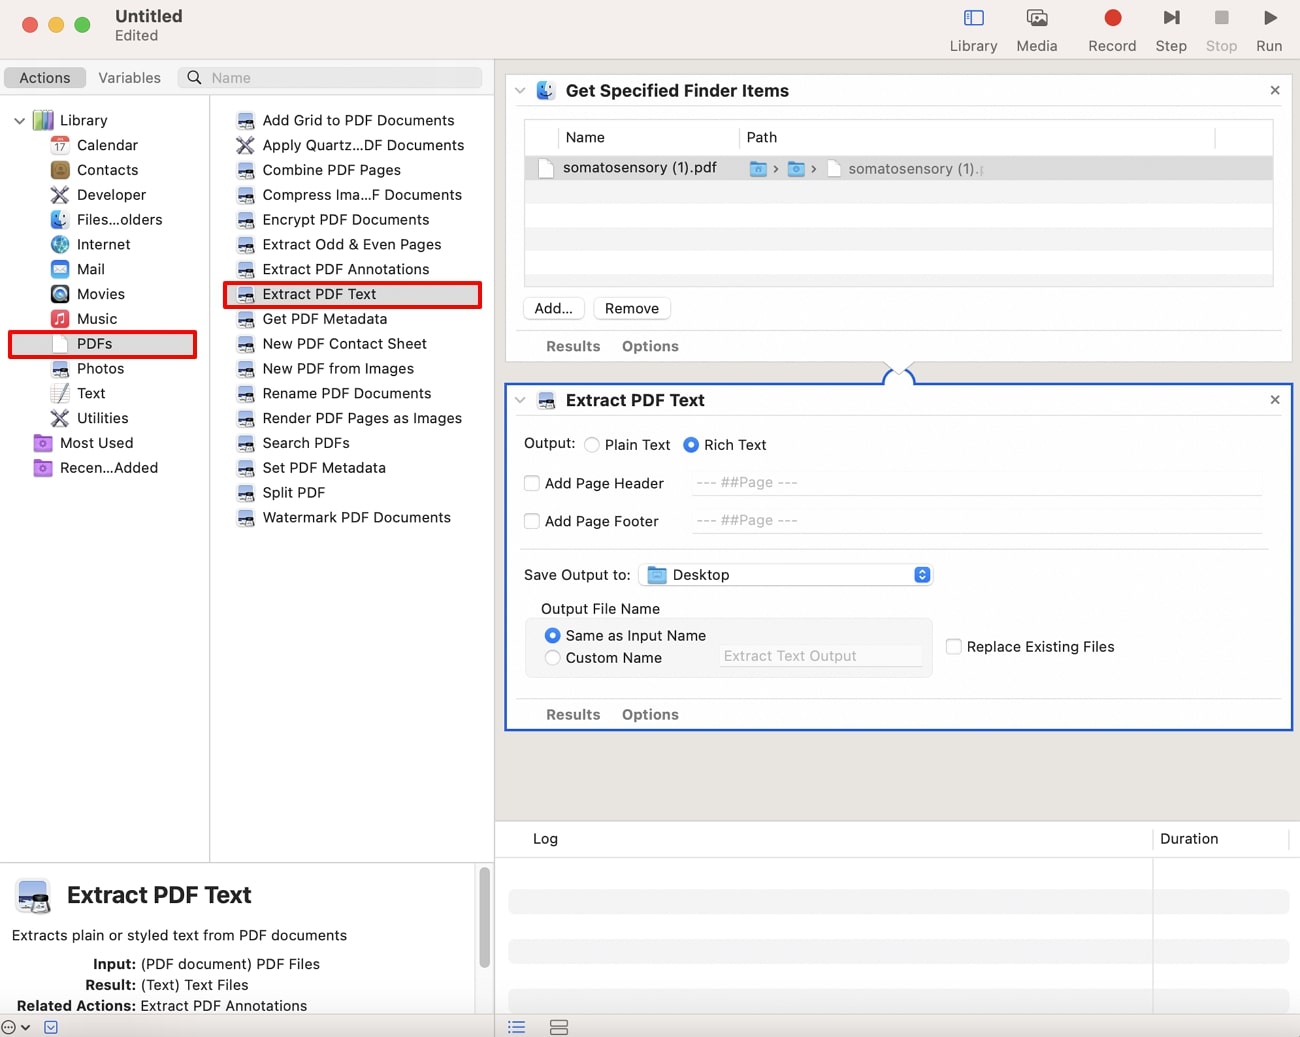Select the Photos library category

100,369
